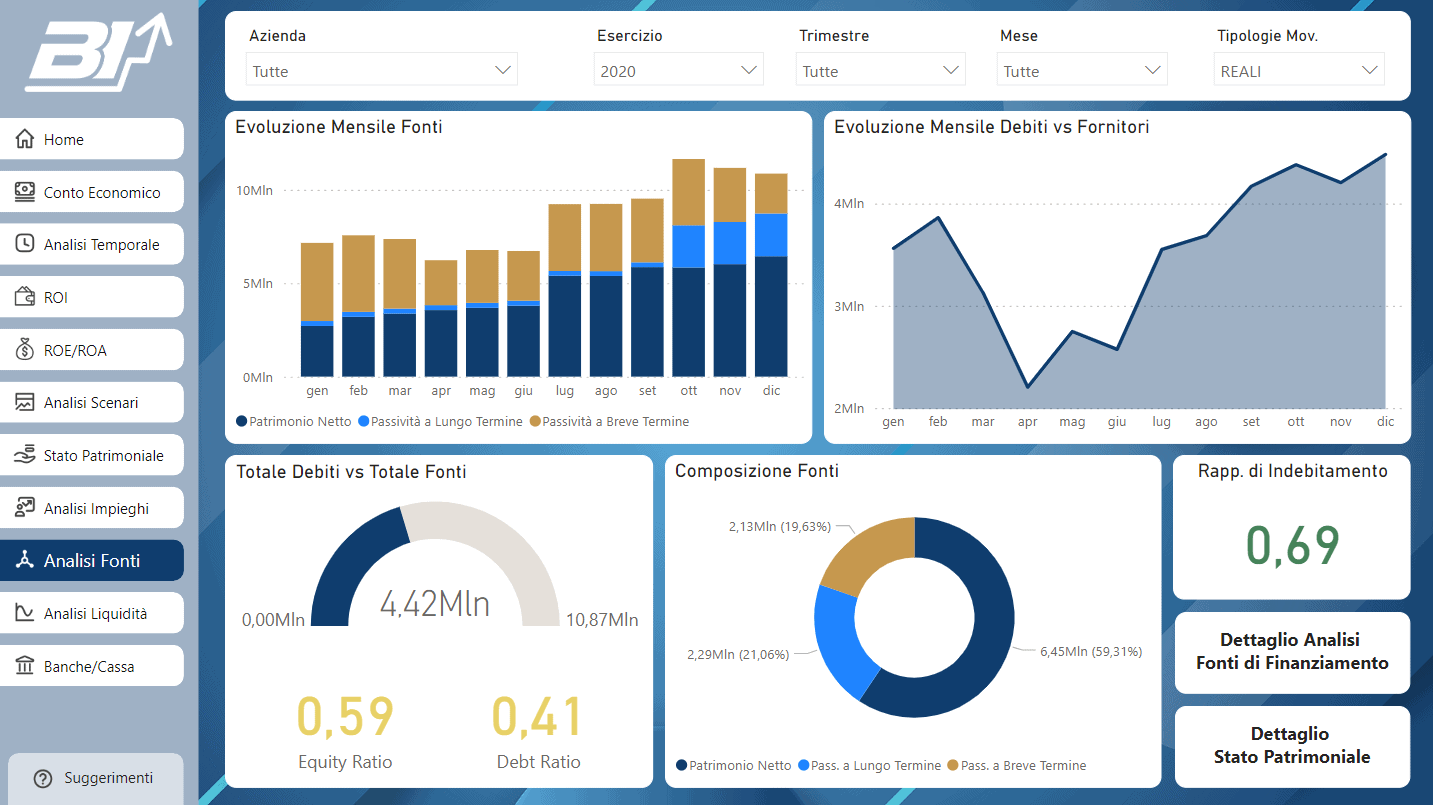1433x805 pixels.
Task: Select the Analisi Impieghi icon
Action: tap(25, 508)
